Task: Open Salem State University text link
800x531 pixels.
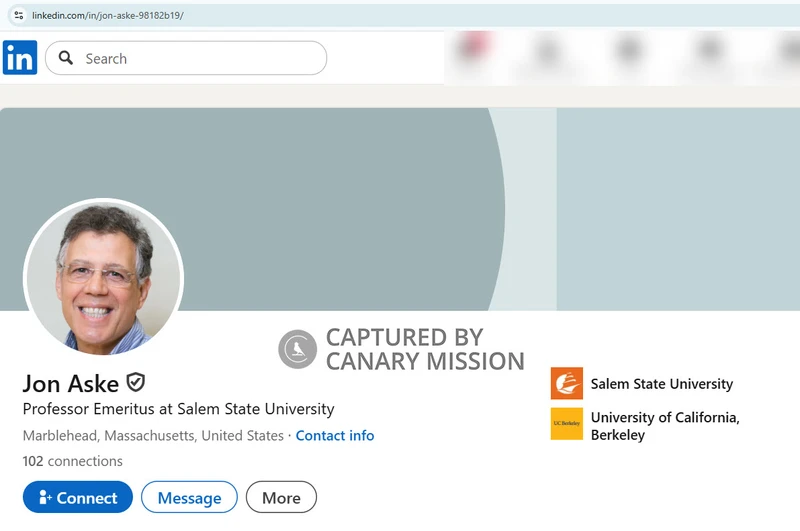Action: click(x=661, y=384)
